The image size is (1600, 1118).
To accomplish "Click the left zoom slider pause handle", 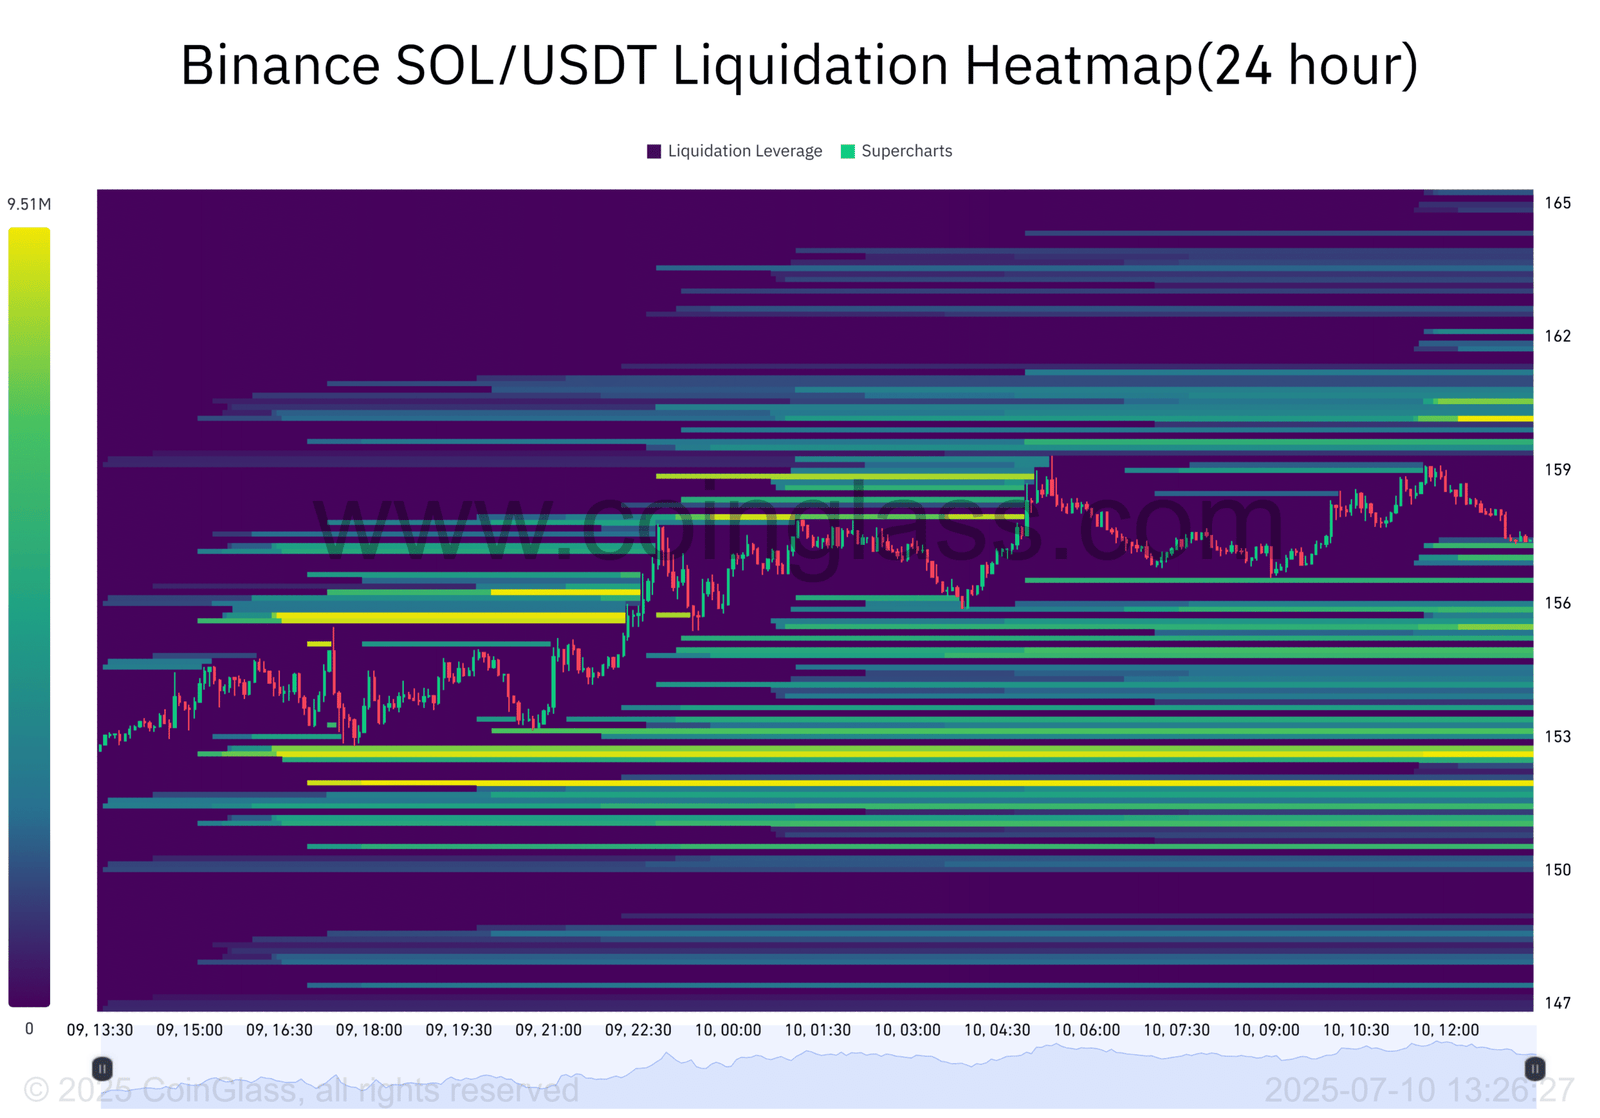I will click(102, 1068).
